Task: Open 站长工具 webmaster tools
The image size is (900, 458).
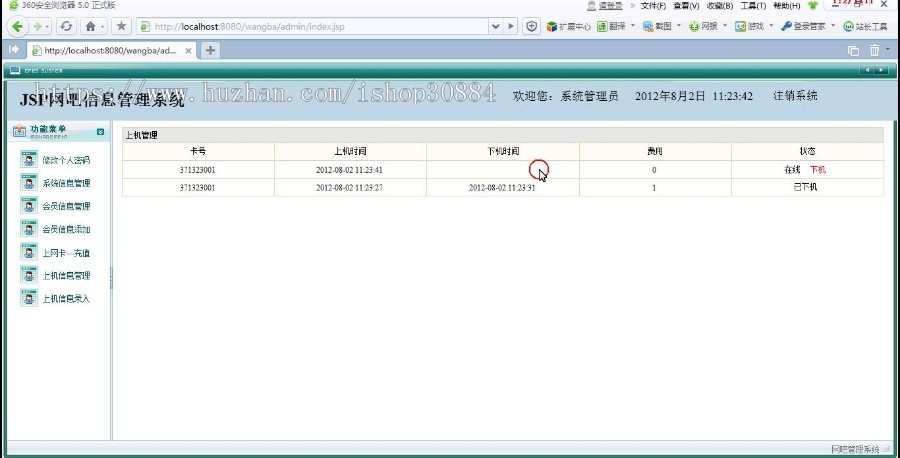Action: tap(866, 26)
